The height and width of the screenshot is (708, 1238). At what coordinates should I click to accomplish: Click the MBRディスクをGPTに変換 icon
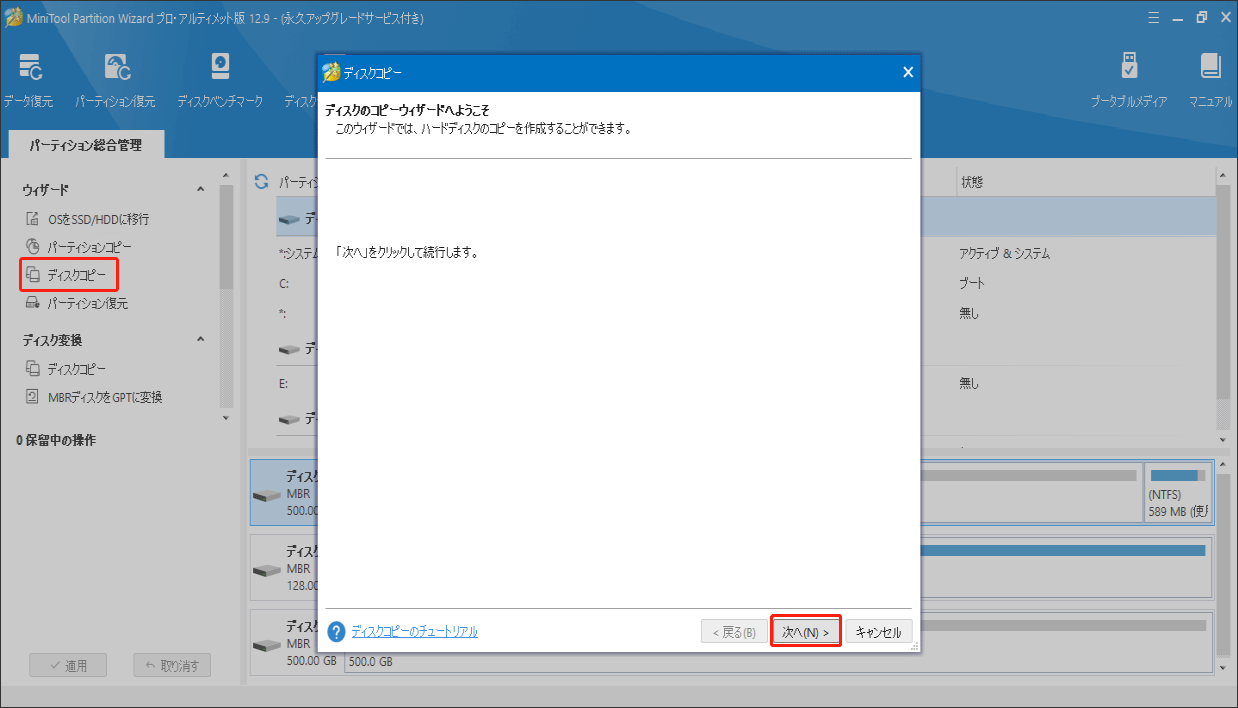click(x=32, y=397)
